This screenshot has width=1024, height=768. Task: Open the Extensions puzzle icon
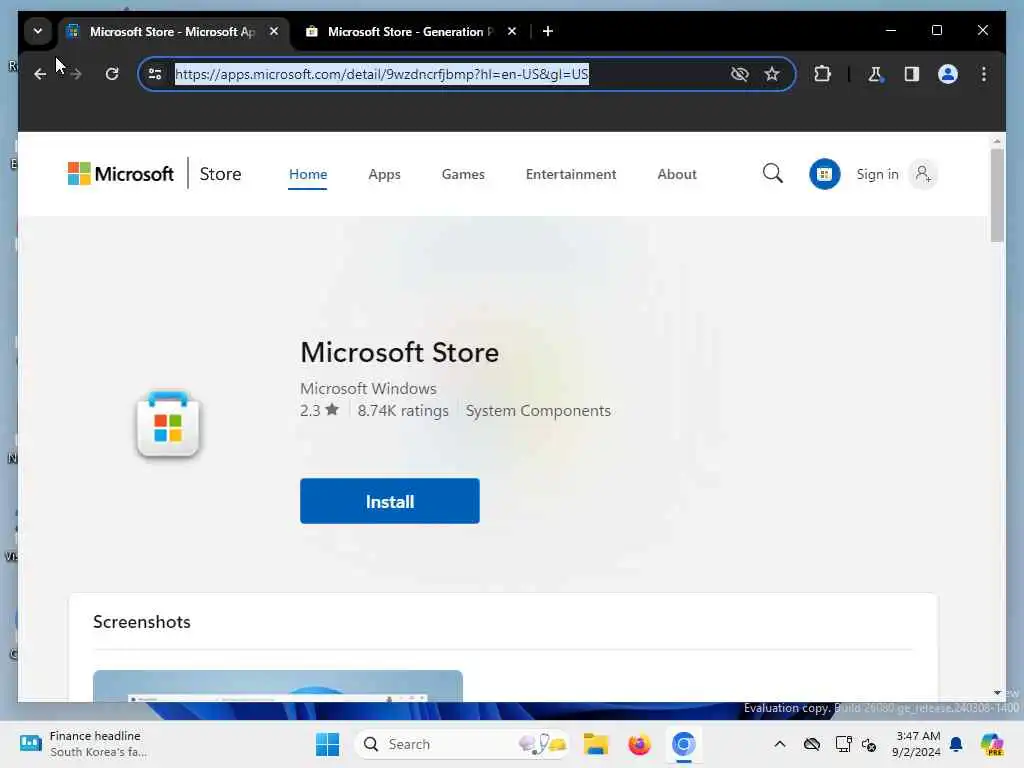click(x=822, y=74)
